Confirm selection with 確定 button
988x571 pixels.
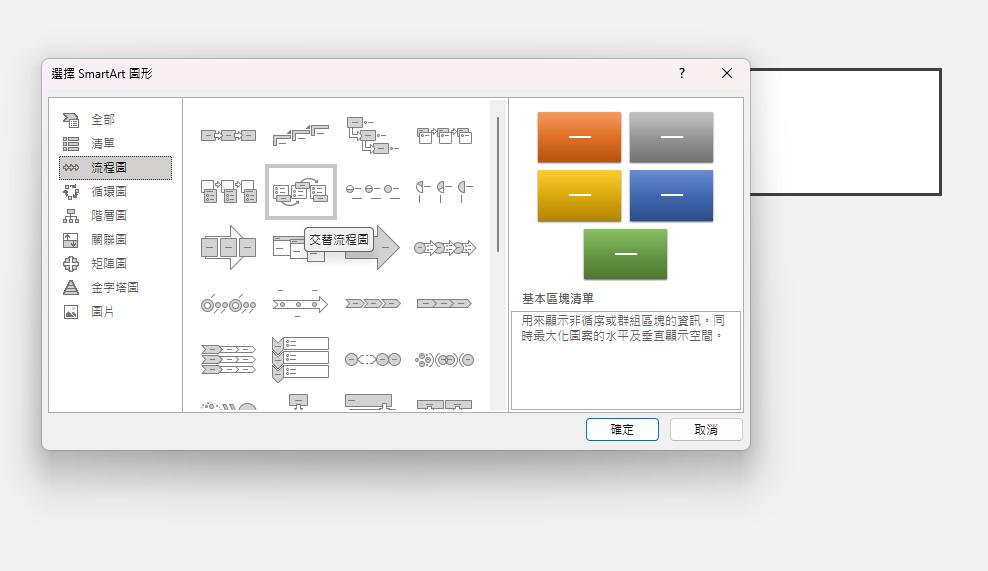pos(622,429)
